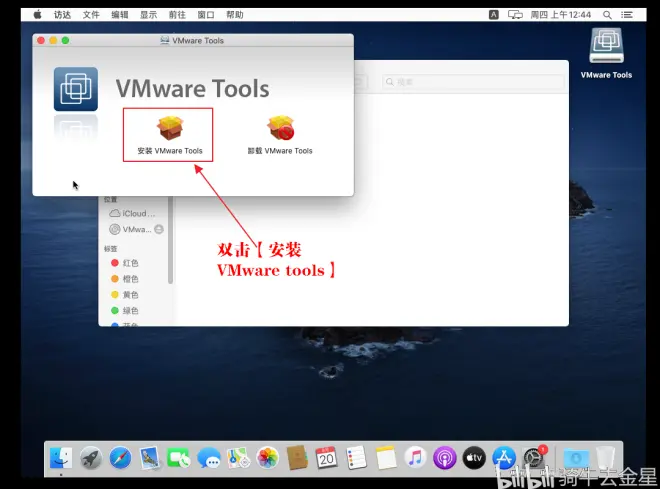Screen dimensions: 660x489
Task: Select the VMware Tools disk on desktop
Action: pyautogui.click(x=606, y=45)
